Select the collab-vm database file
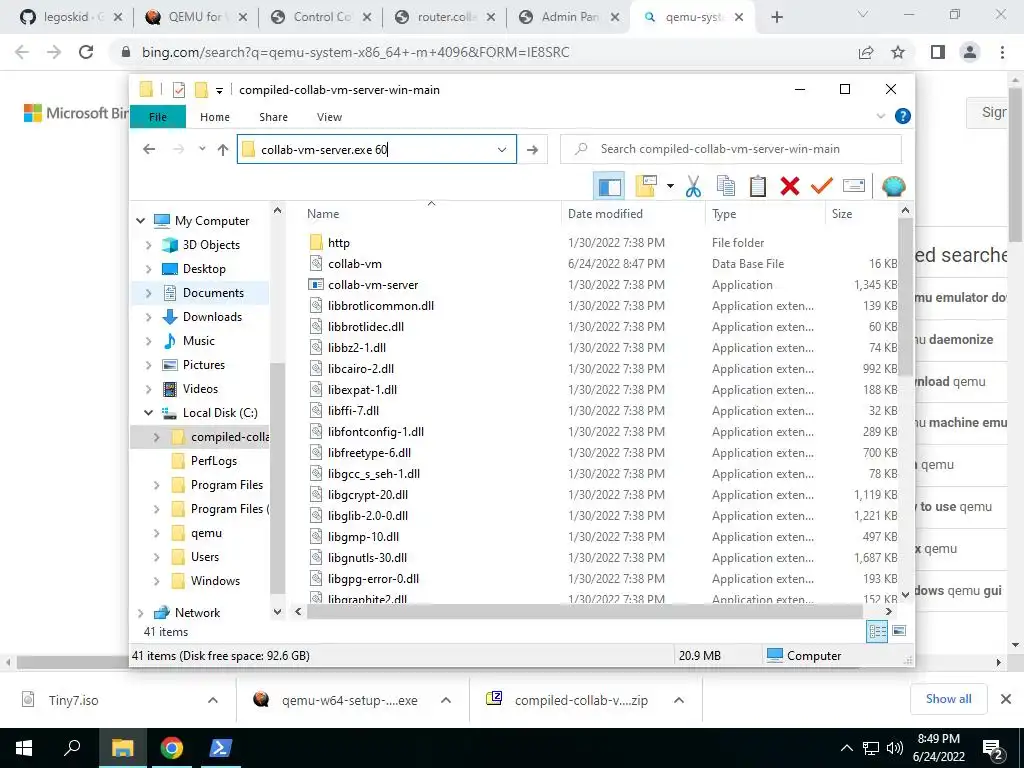The height and width of the screenshot is (768, 1024). [x=355, y=264]
